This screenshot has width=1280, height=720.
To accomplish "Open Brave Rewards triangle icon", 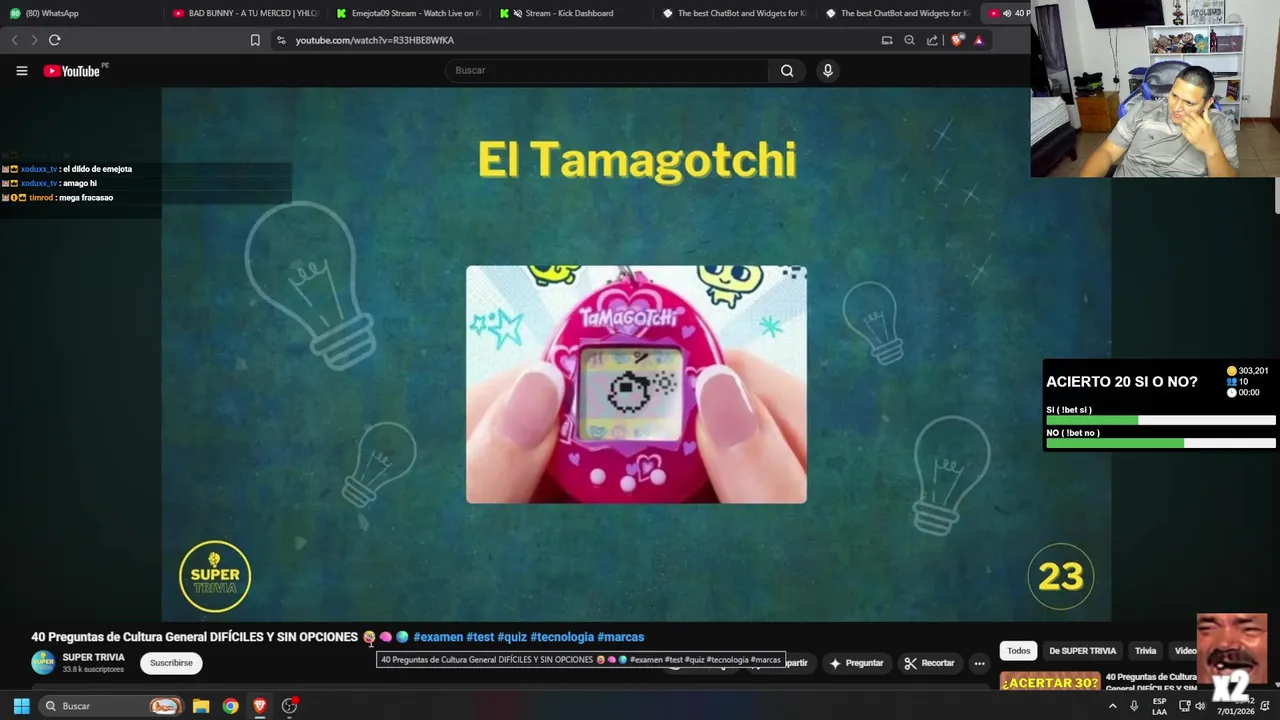I will (x=979, y=40).
